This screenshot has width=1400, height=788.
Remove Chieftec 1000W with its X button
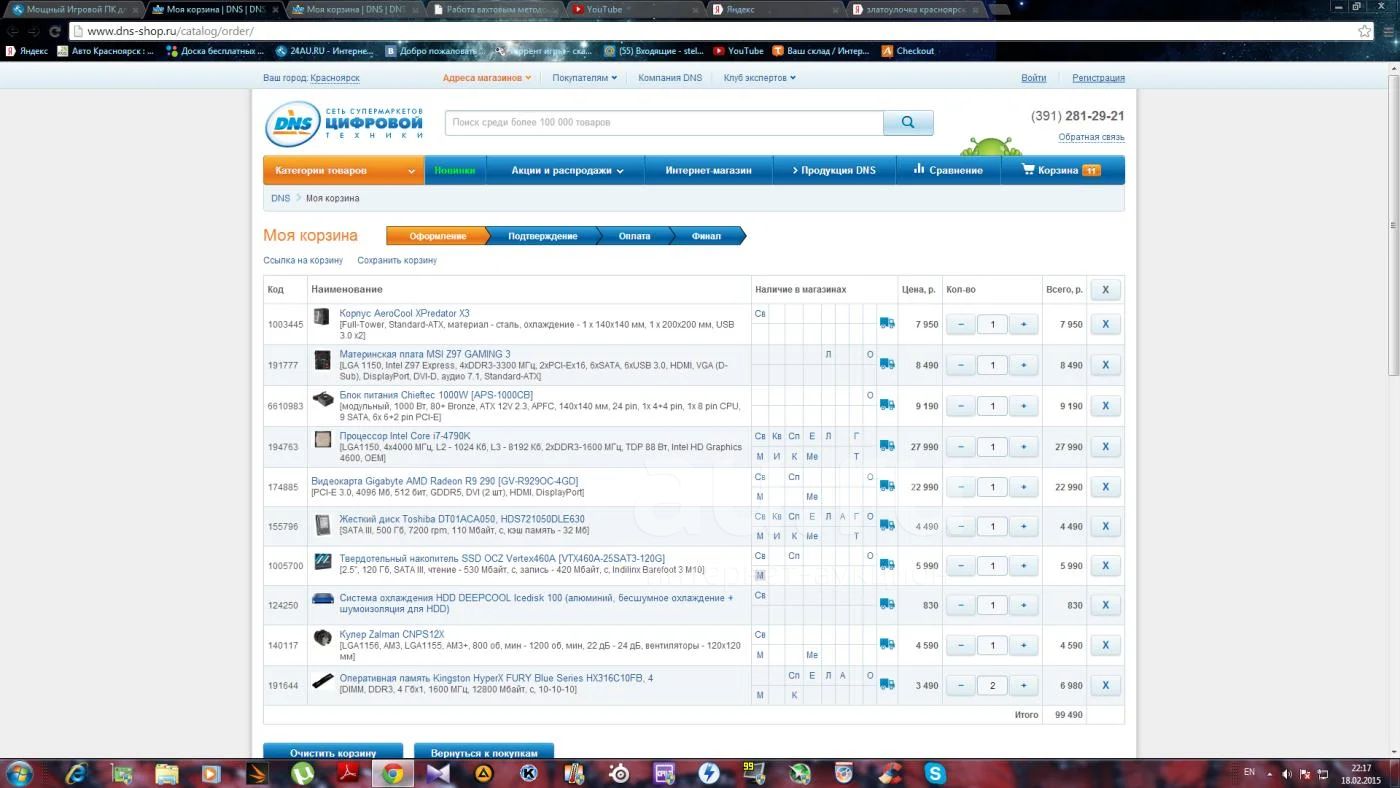1105,406
